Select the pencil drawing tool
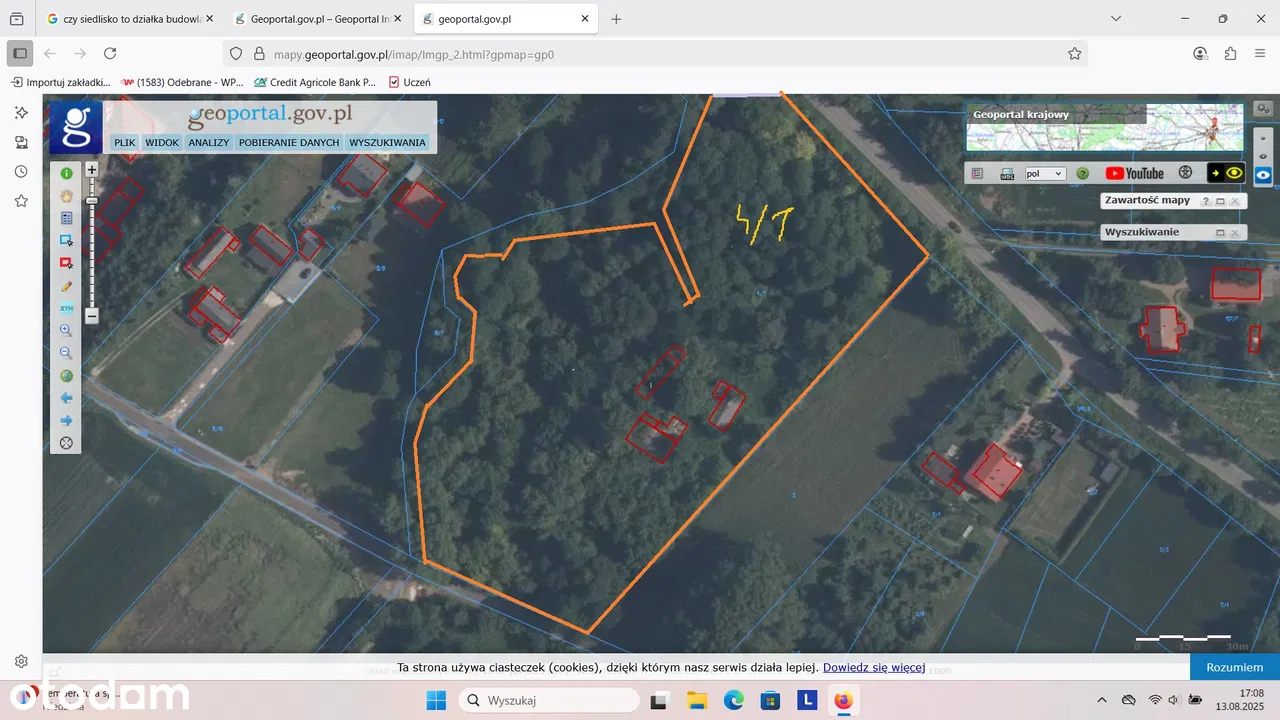The image size is (1280, 720). pyautogui.click(x=67, y=286)
